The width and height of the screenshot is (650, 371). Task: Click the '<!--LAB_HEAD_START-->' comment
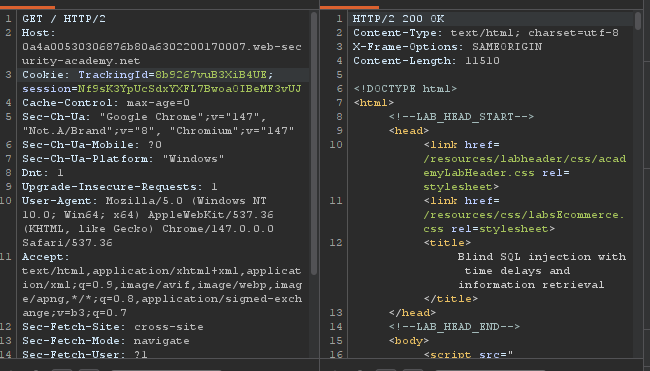[461, 117]
